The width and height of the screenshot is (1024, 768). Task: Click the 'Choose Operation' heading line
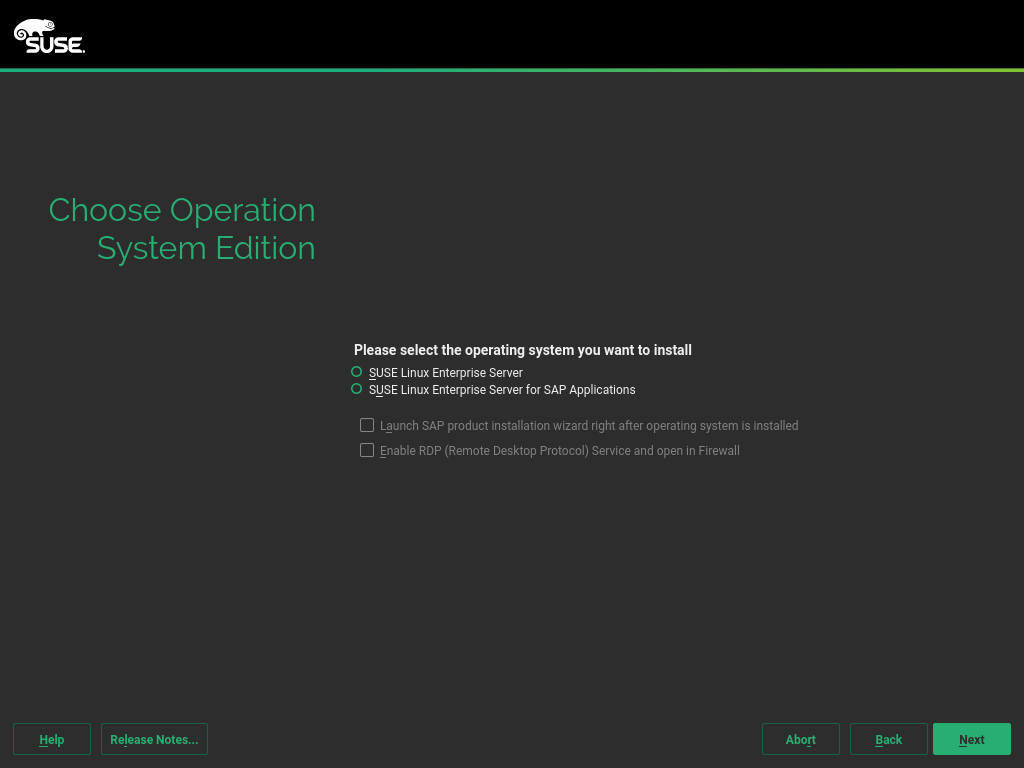(x=182, y=210)
